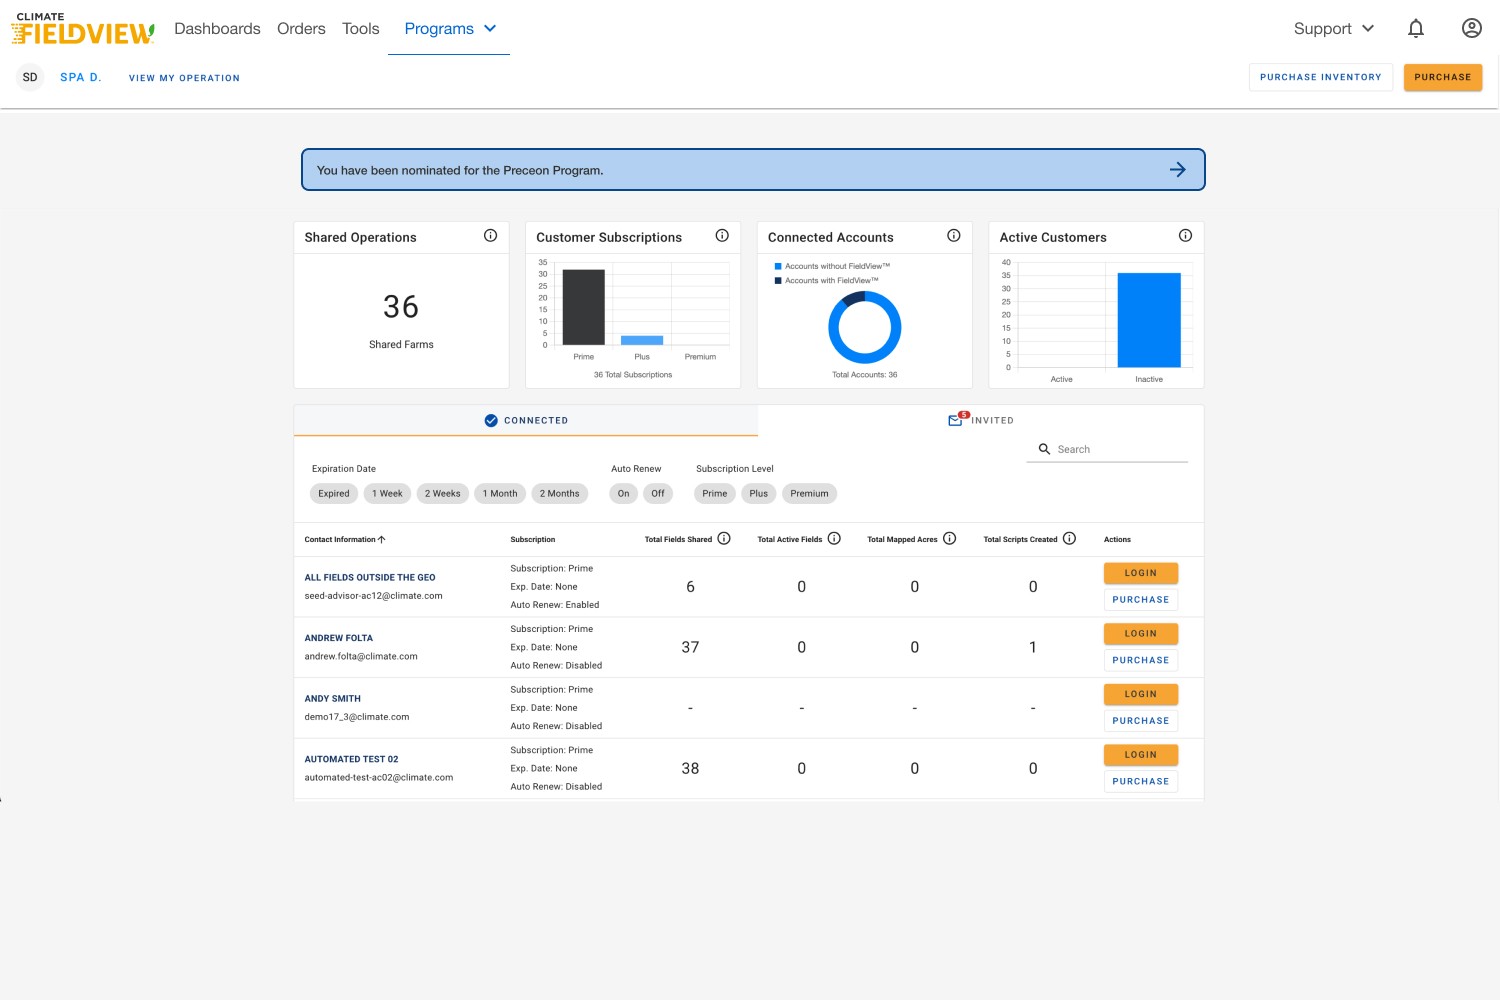Show info for Total Fields Shared column

pyautogui.click(x=724, y=538)
